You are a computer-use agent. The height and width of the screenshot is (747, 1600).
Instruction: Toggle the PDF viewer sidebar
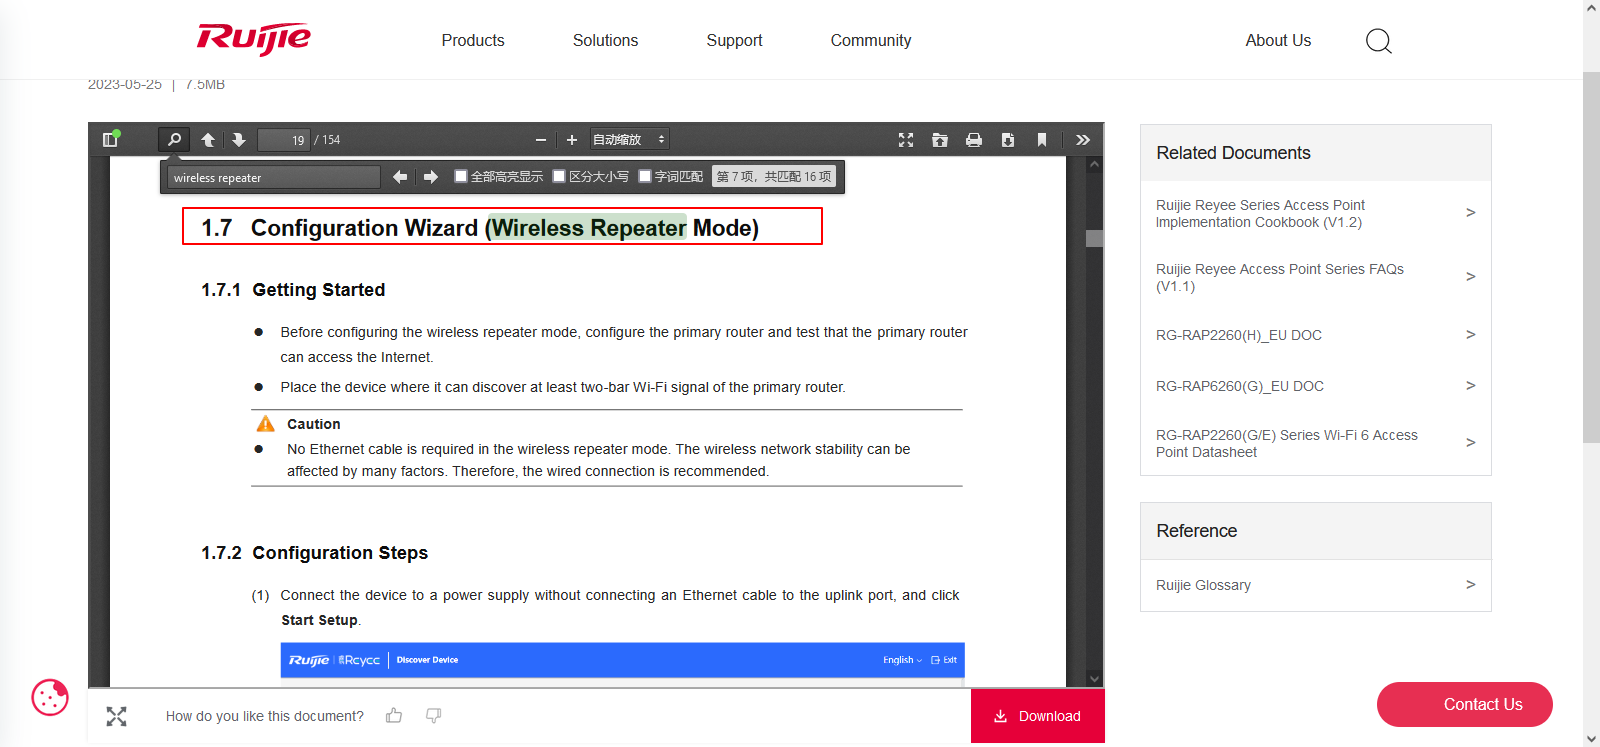(x=110, y=140)
